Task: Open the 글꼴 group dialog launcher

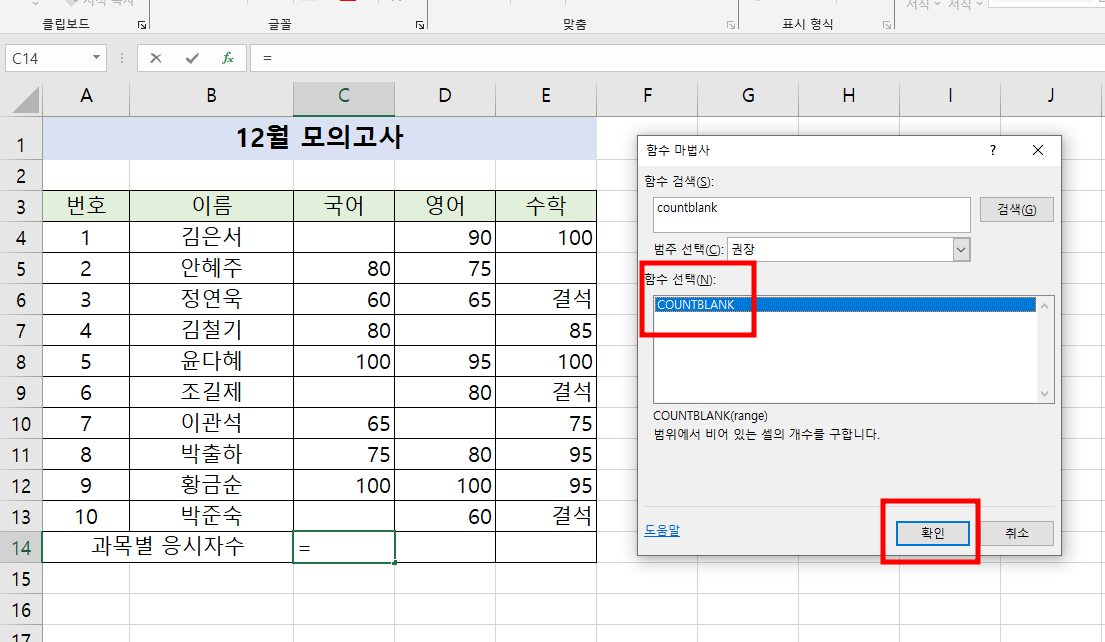Action: (x=420, y=25)
